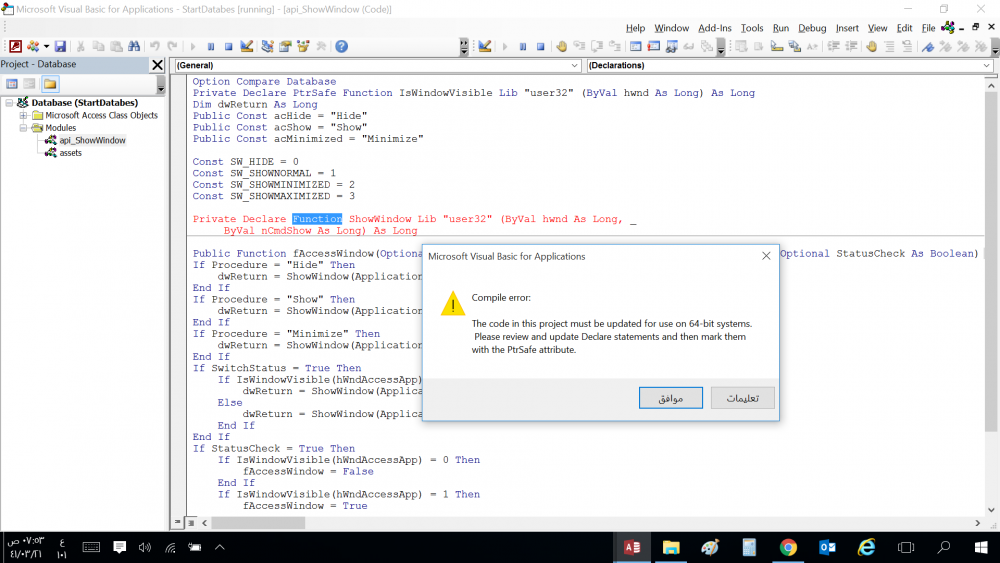The height and width of the screenshot is (563, 1000).
Task: Click the تعليمات (Help) button
Action: click(743, 398)
